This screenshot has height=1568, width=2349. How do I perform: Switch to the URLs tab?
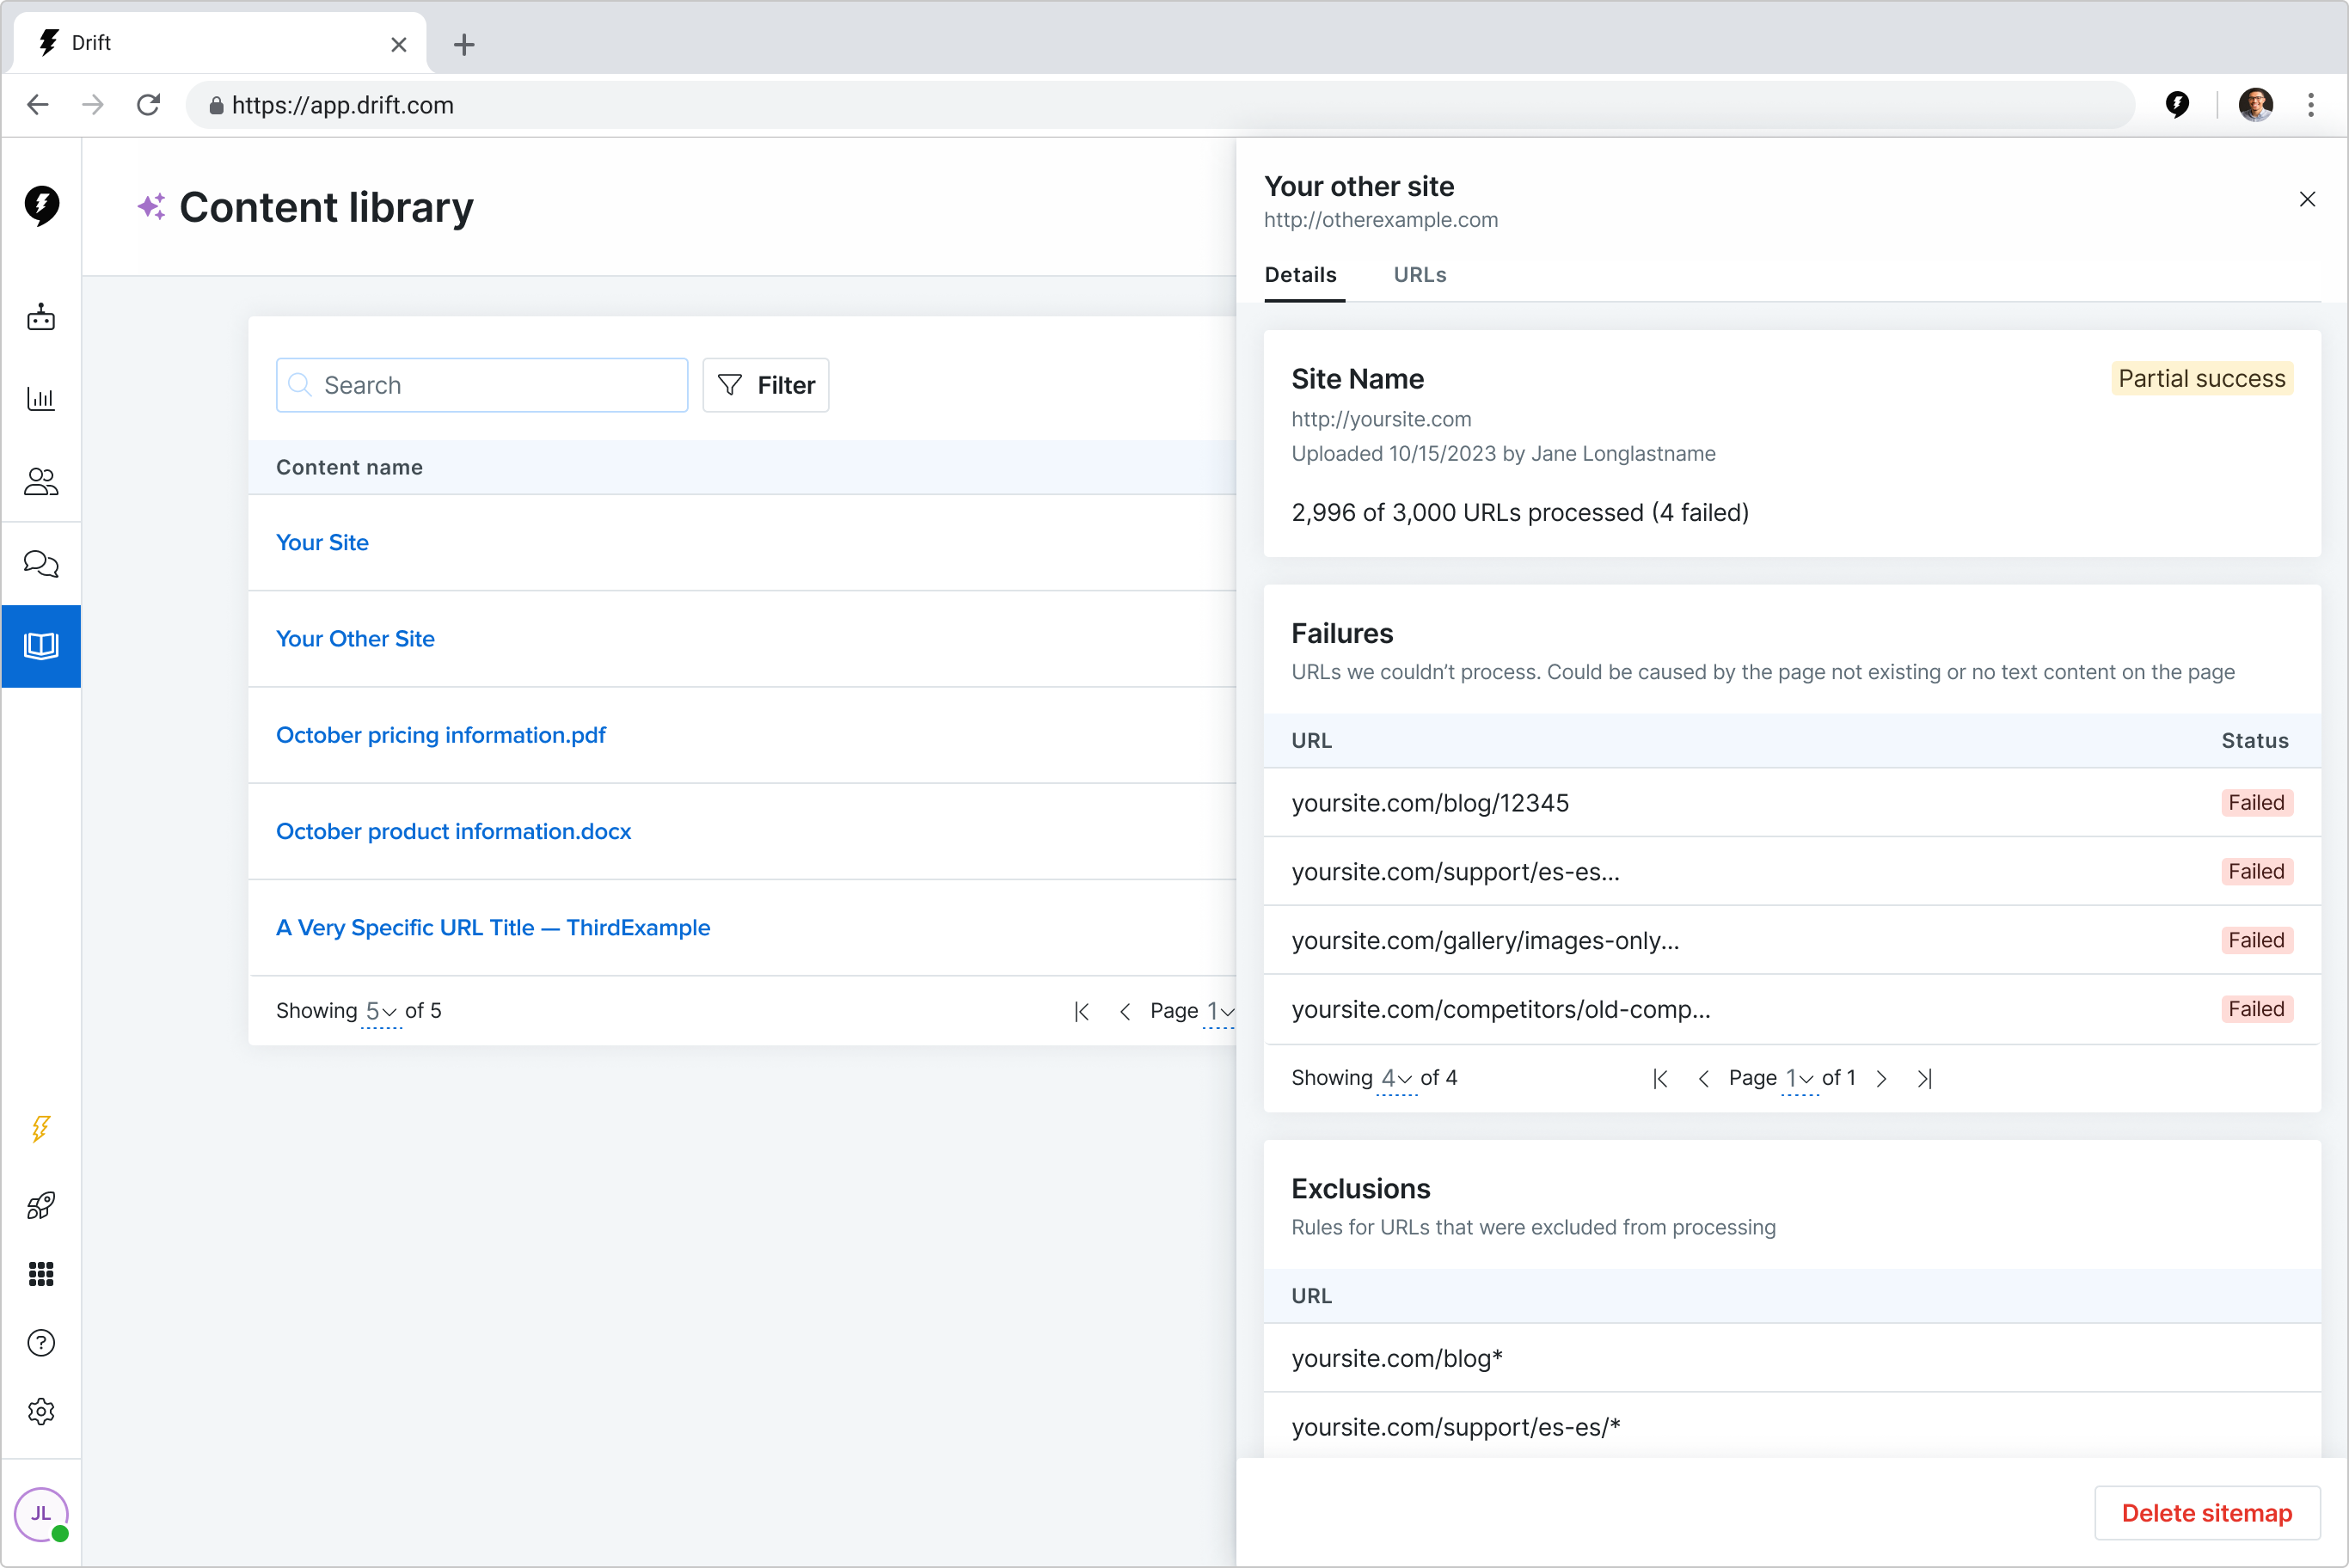point(1419,275)
